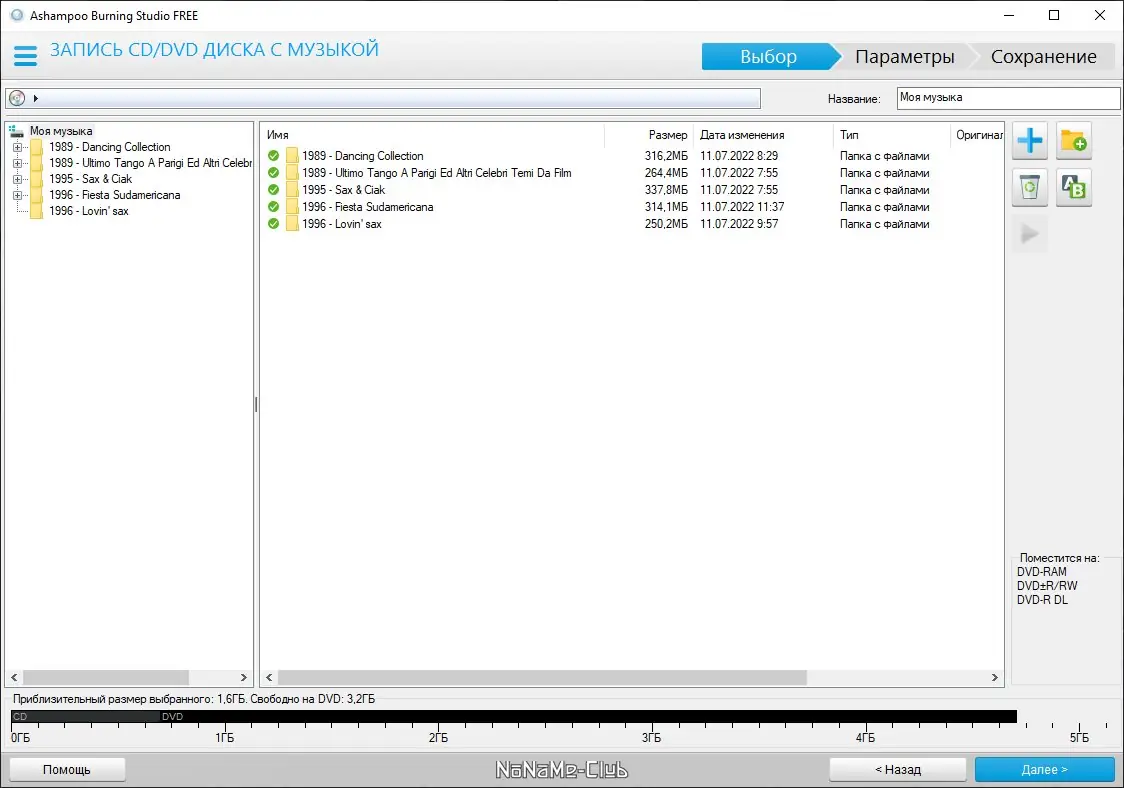Select the 1989 - Ultimo Tango A Parigi row name
This screenshot has height=788, width=1124.
point(437,173)
